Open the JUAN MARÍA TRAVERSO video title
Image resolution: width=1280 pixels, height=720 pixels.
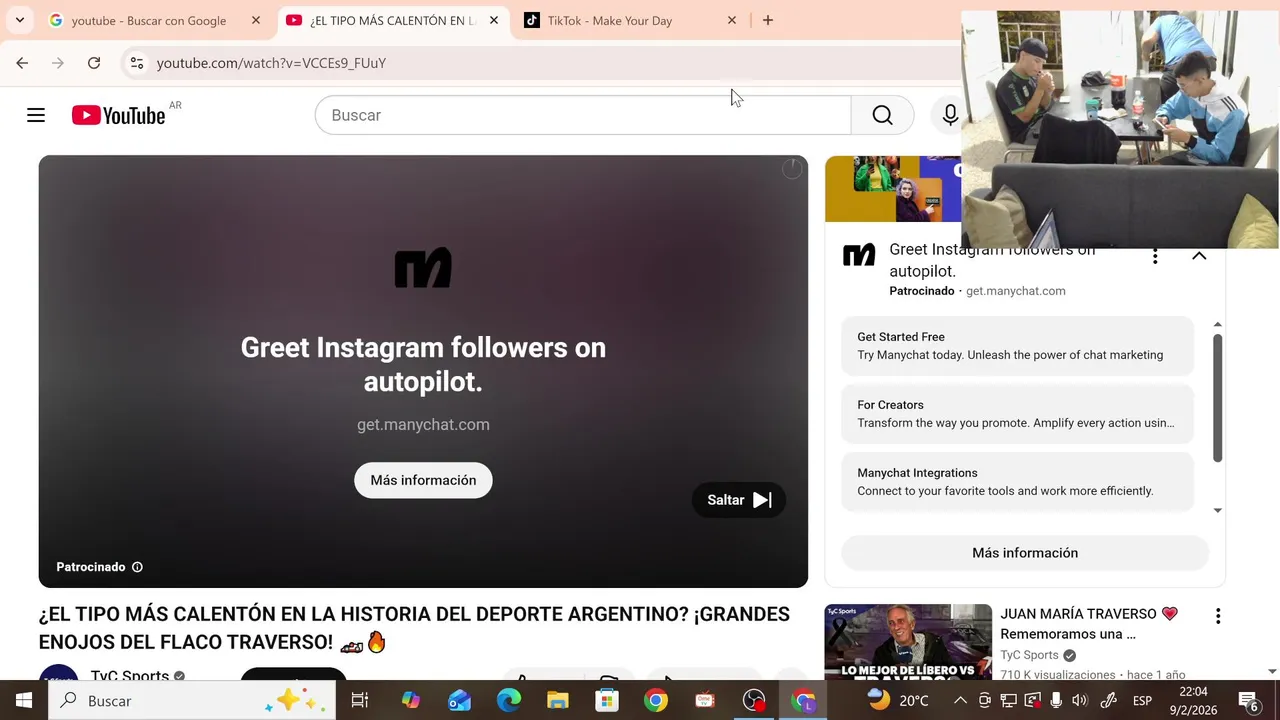click(x=1089, y=624)
